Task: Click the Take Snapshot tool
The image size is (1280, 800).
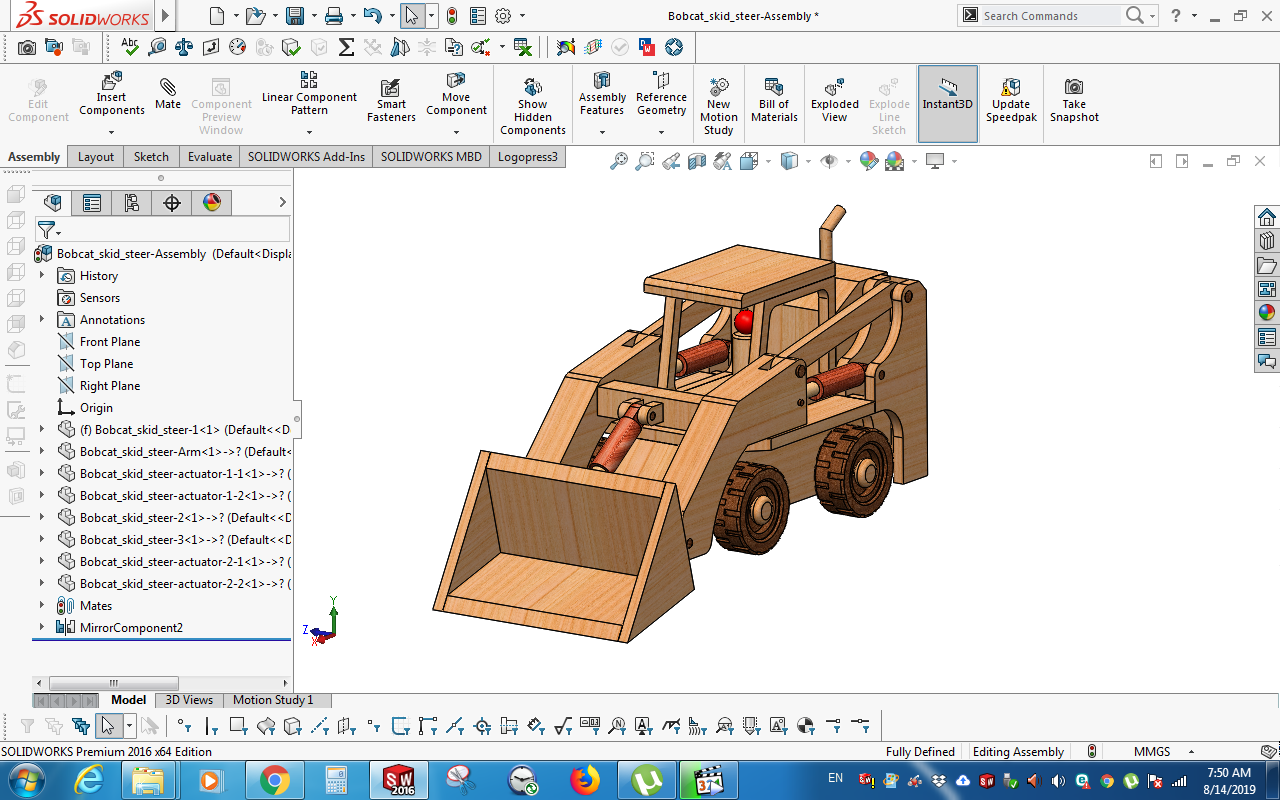Action: pos(1074,100)
